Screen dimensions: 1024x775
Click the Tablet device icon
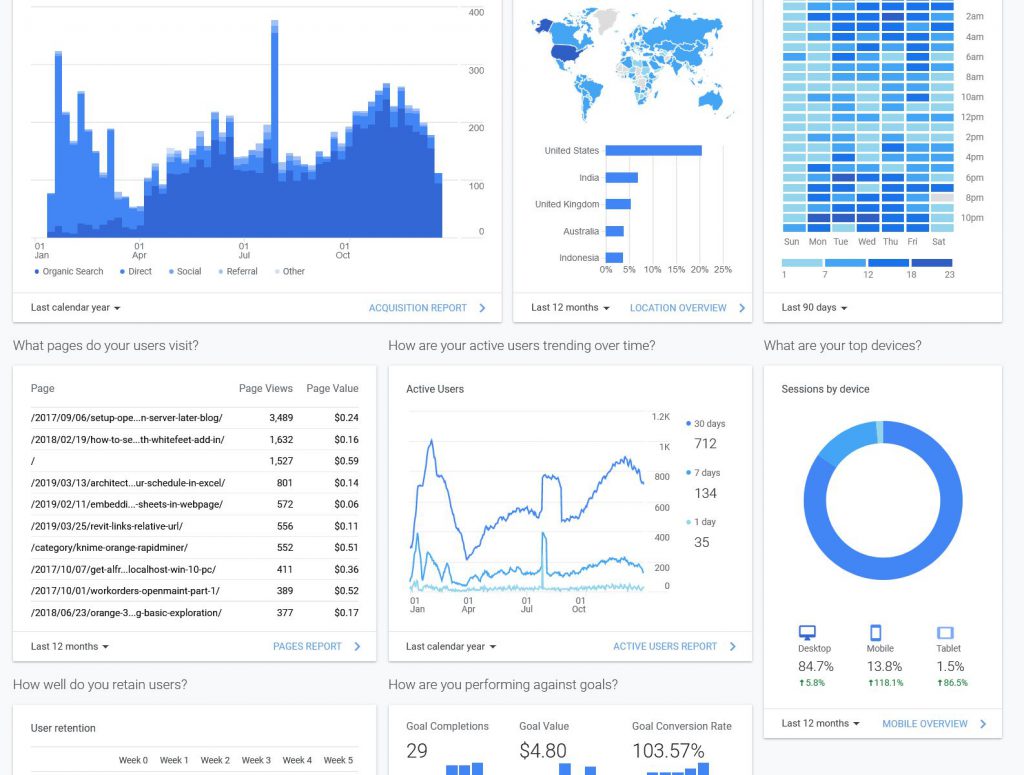pyautogui.click(x=944, y=633)
